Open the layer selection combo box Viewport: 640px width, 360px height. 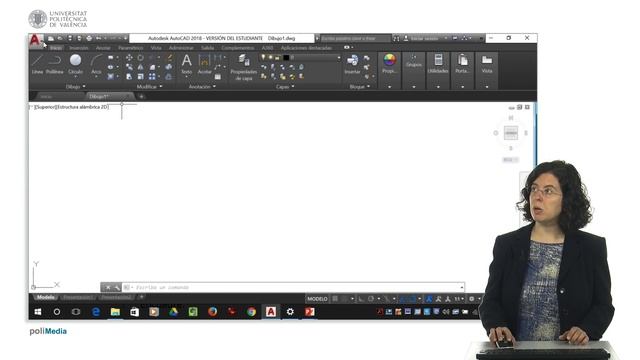300,58
